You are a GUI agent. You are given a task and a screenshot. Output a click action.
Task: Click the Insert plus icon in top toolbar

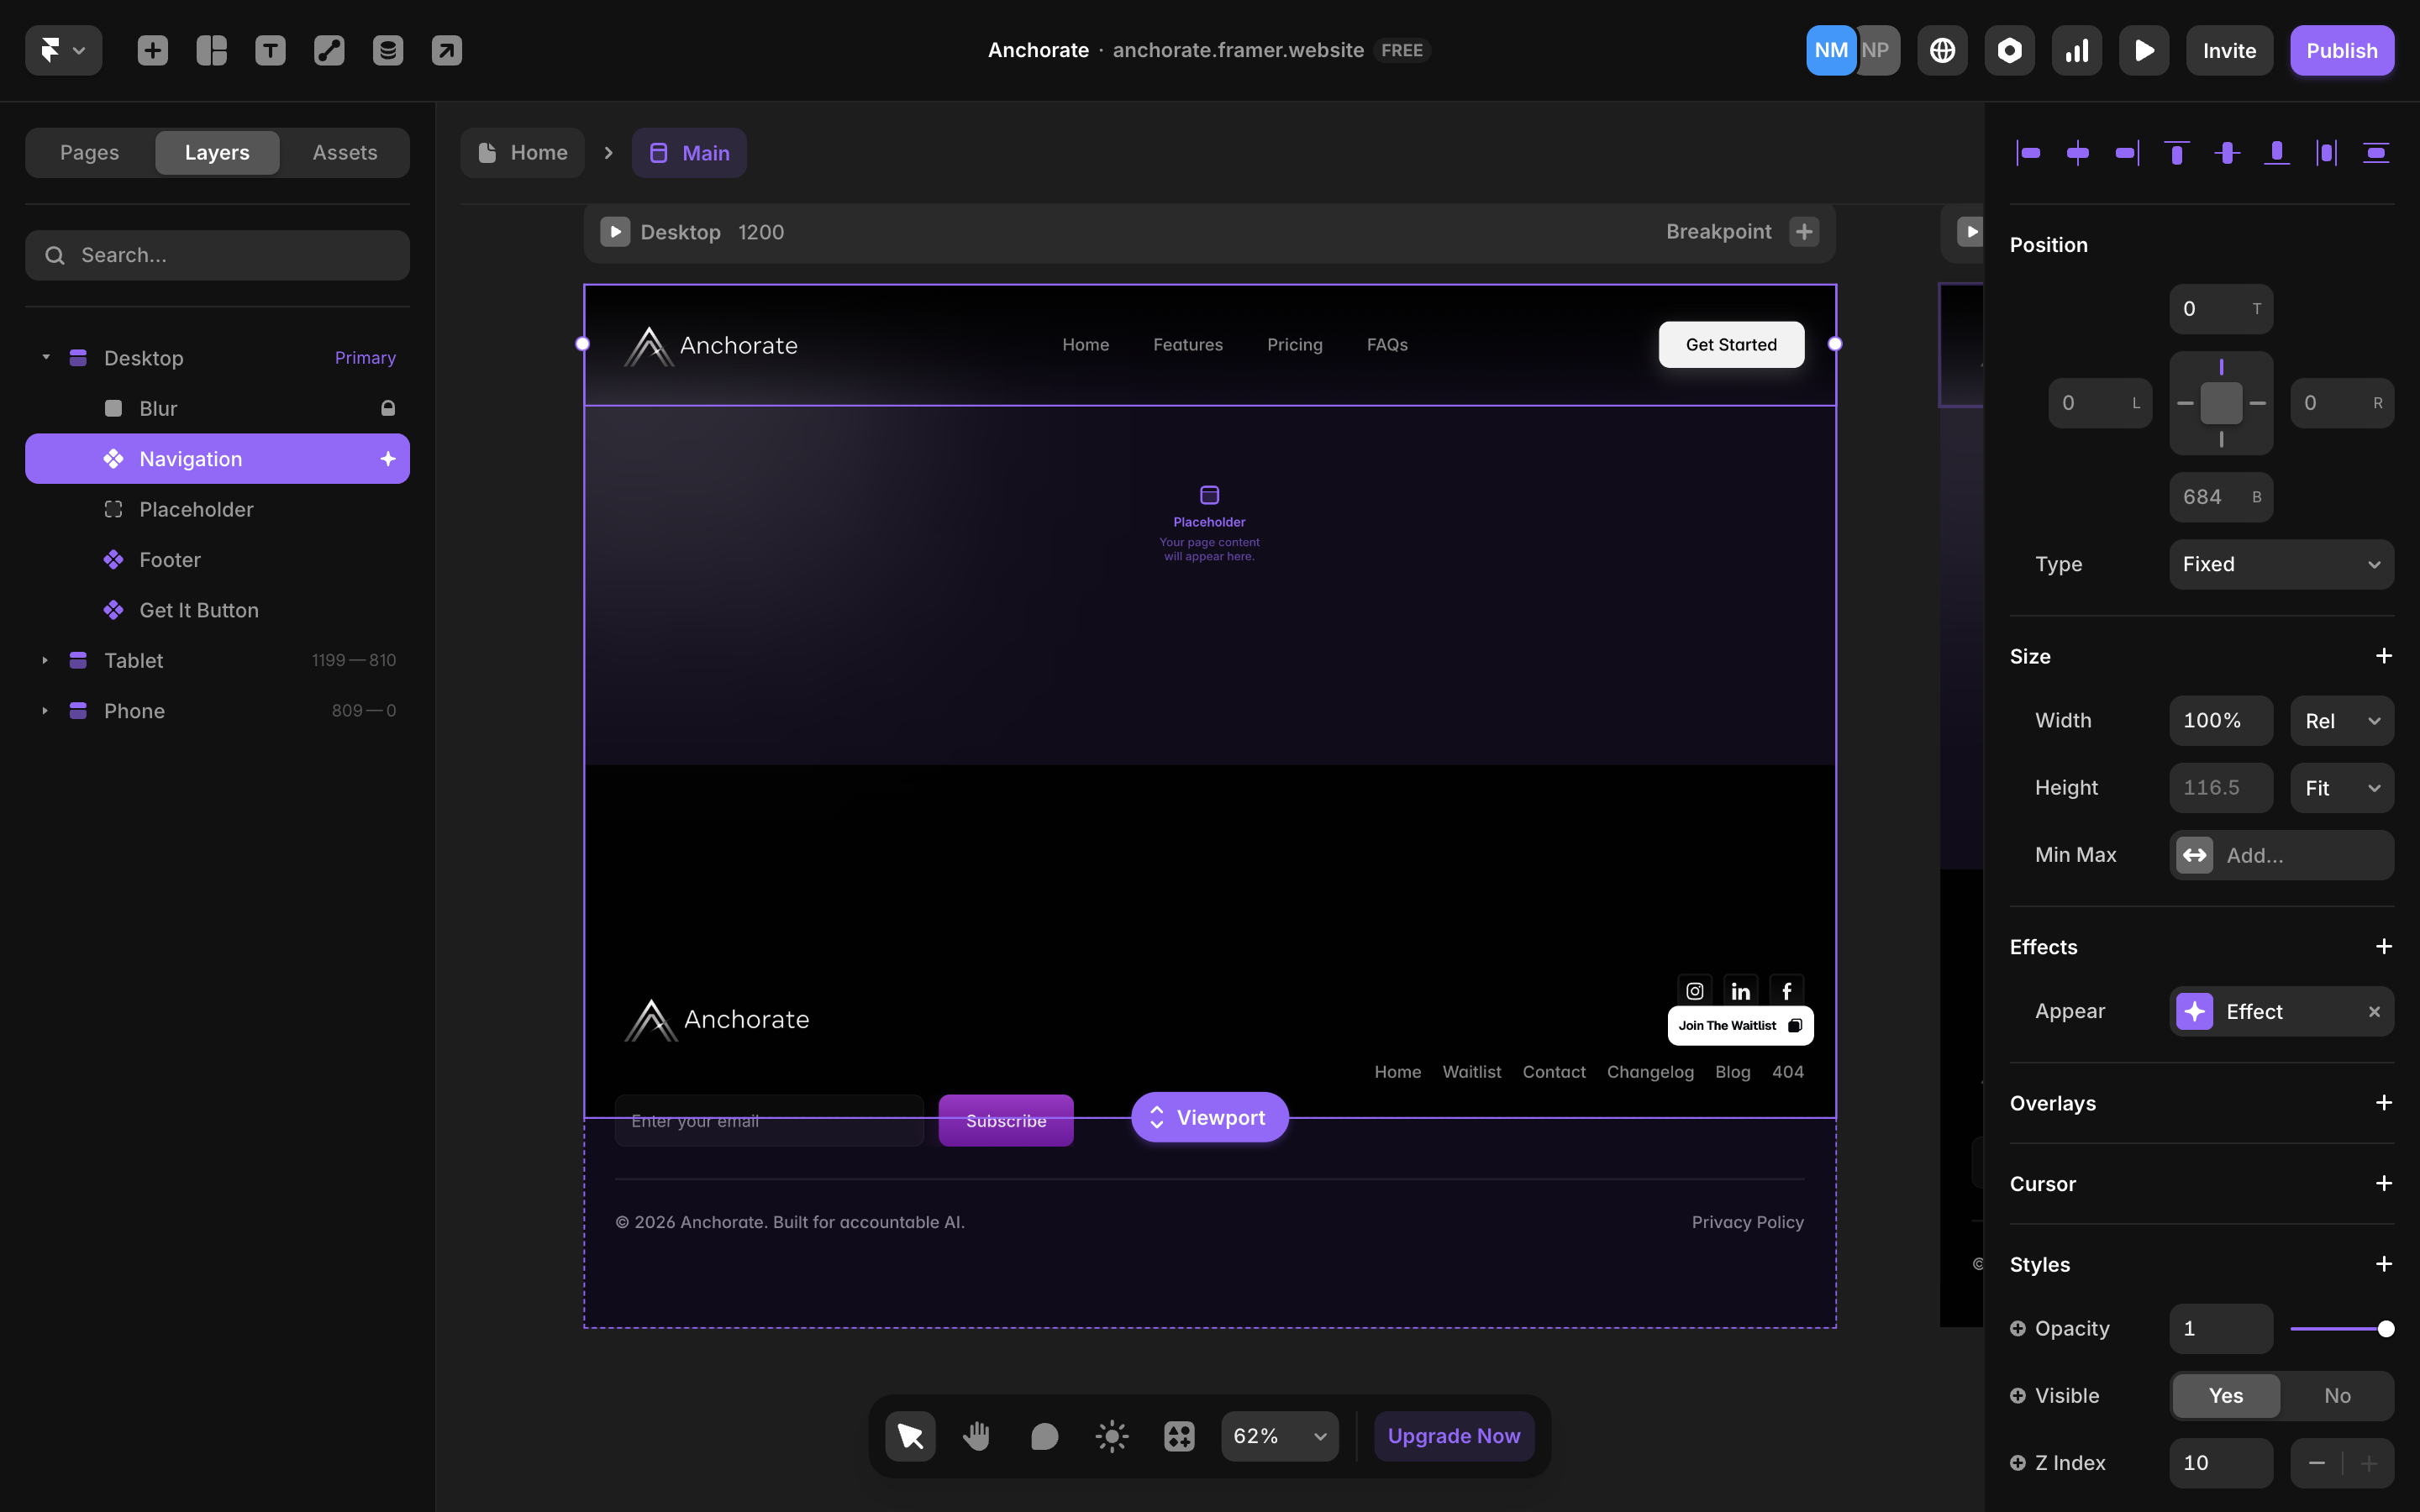(152, 50)
